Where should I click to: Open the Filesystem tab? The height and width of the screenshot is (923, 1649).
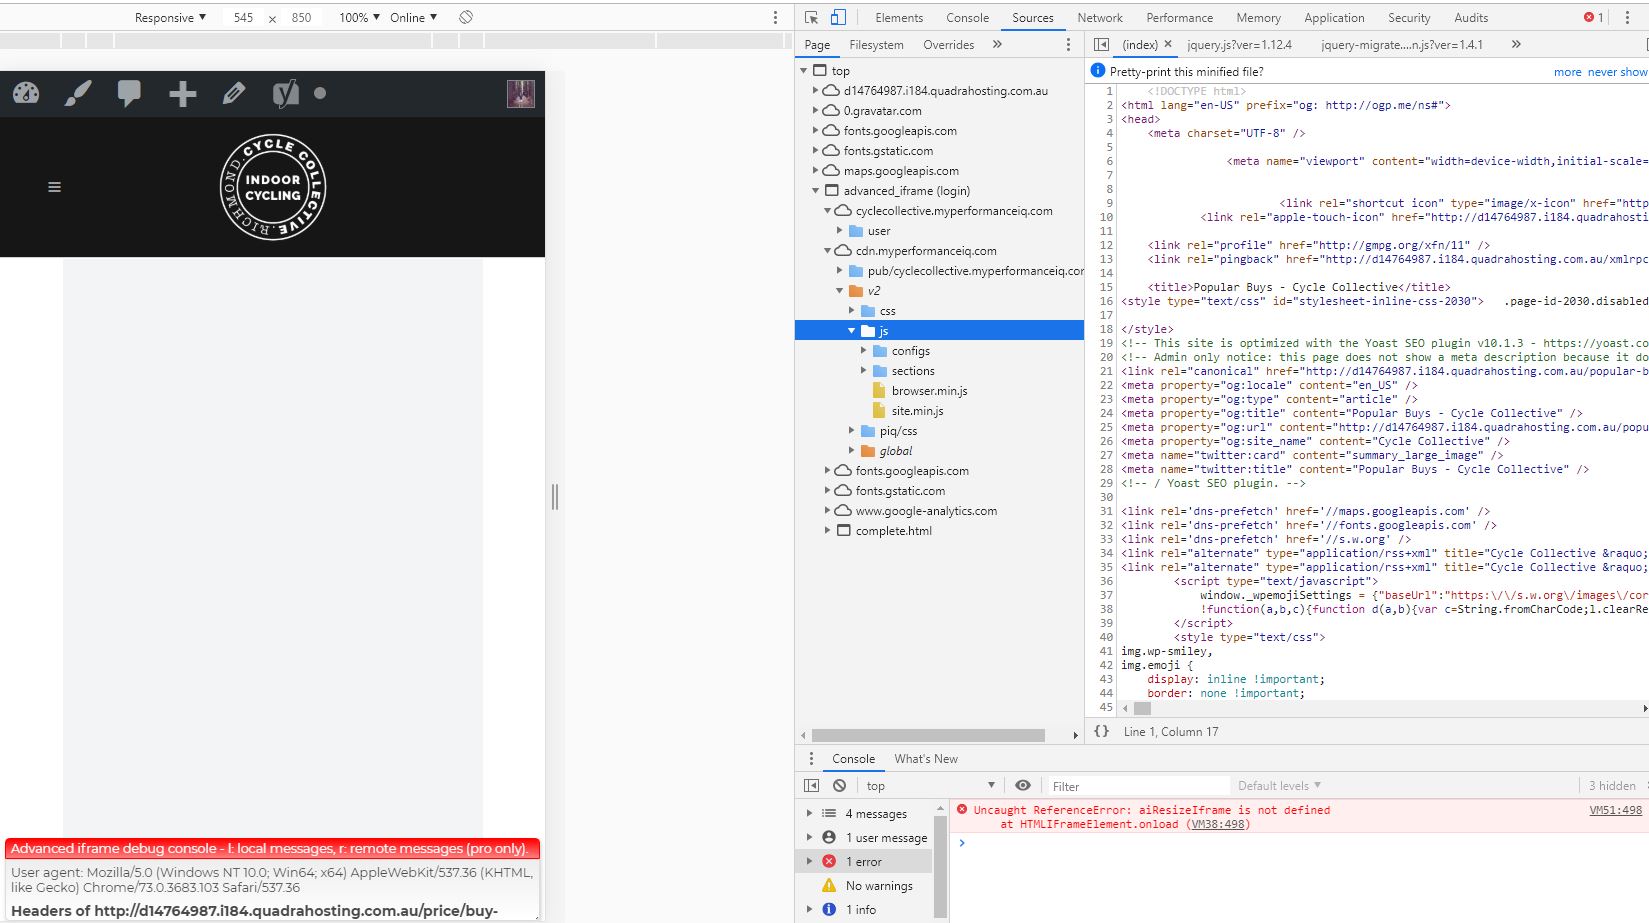[876, 45]
